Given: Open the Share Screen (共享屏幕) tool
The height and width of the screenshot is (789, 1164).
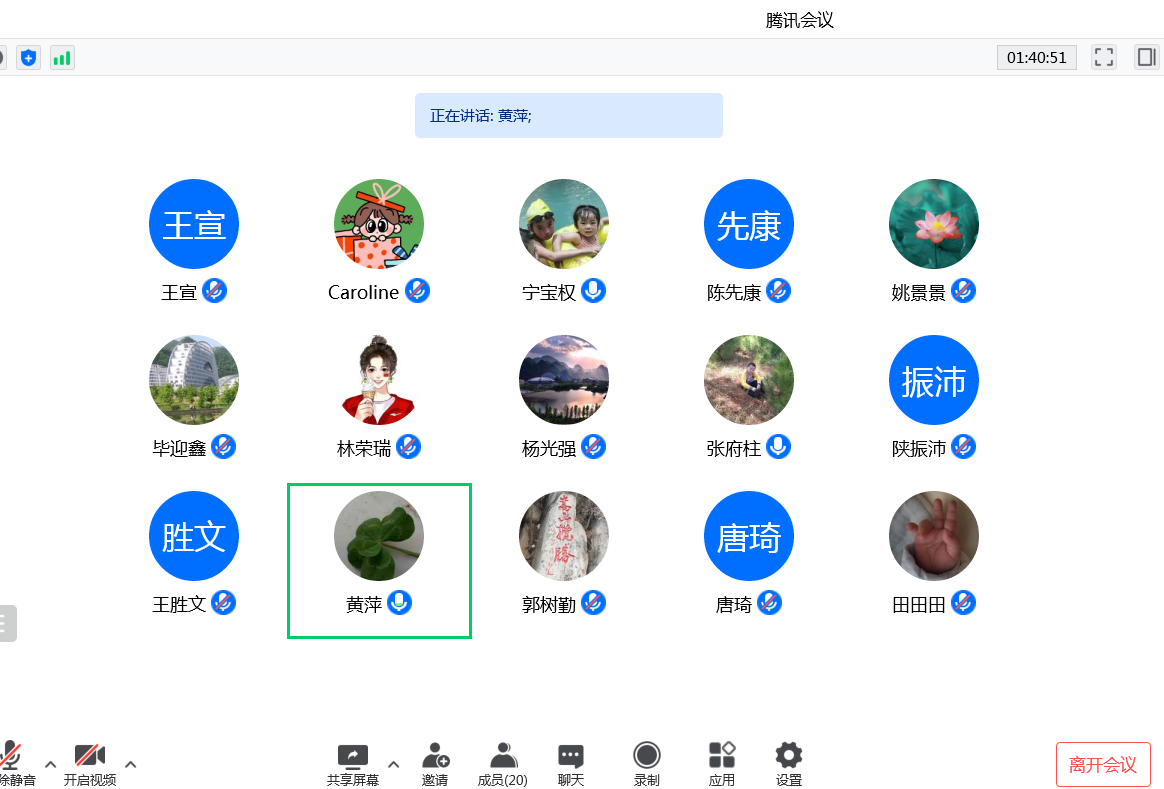Looking at the screenshot, I should [x=352, y=764].
